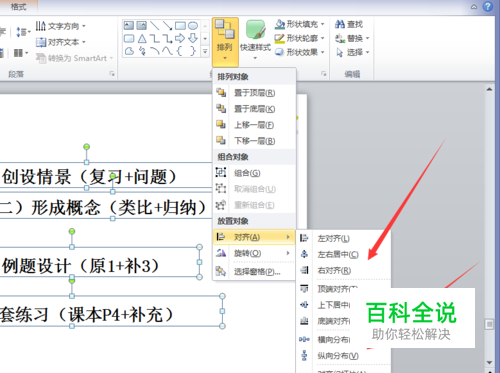Open line spacing dropdown
500x373 pixels.
pyautogui.click(x=23, y=32)
